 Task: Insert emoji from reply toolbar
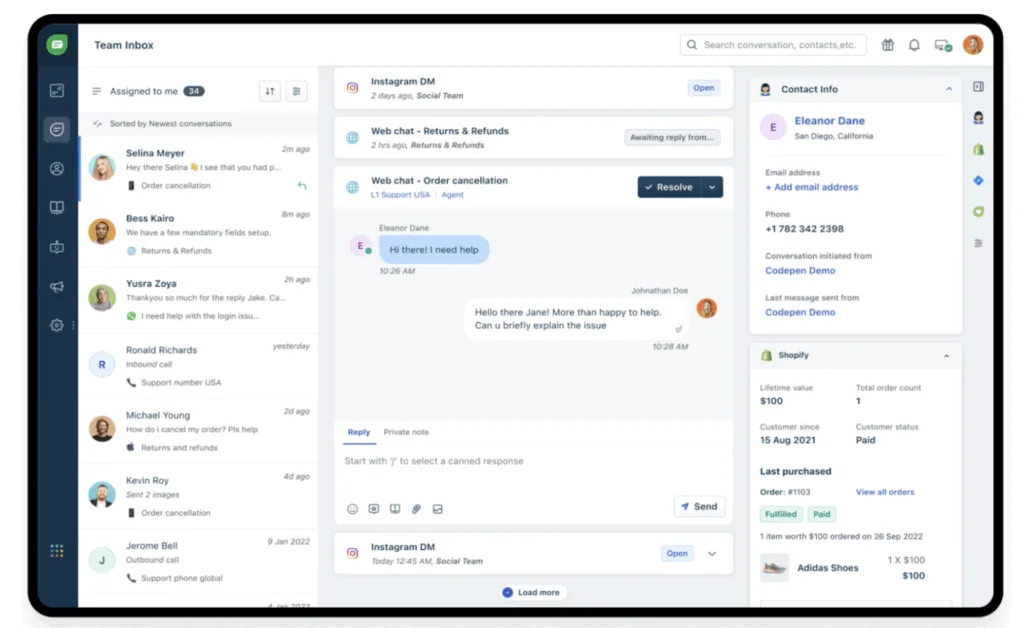point(352,509)
